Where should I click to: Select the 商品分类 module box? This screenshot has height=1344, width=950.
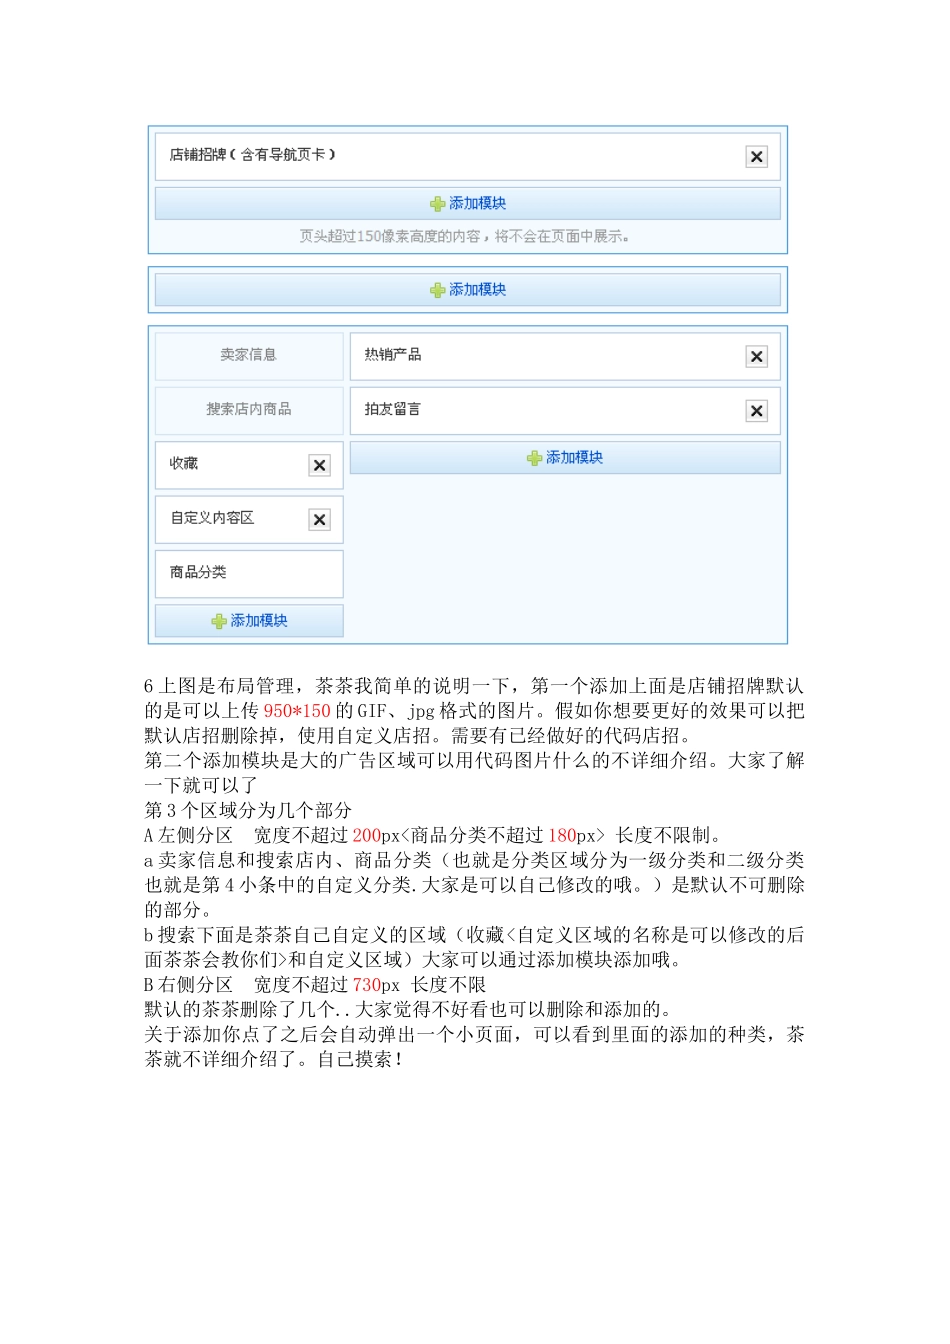[x=249, y=573]
